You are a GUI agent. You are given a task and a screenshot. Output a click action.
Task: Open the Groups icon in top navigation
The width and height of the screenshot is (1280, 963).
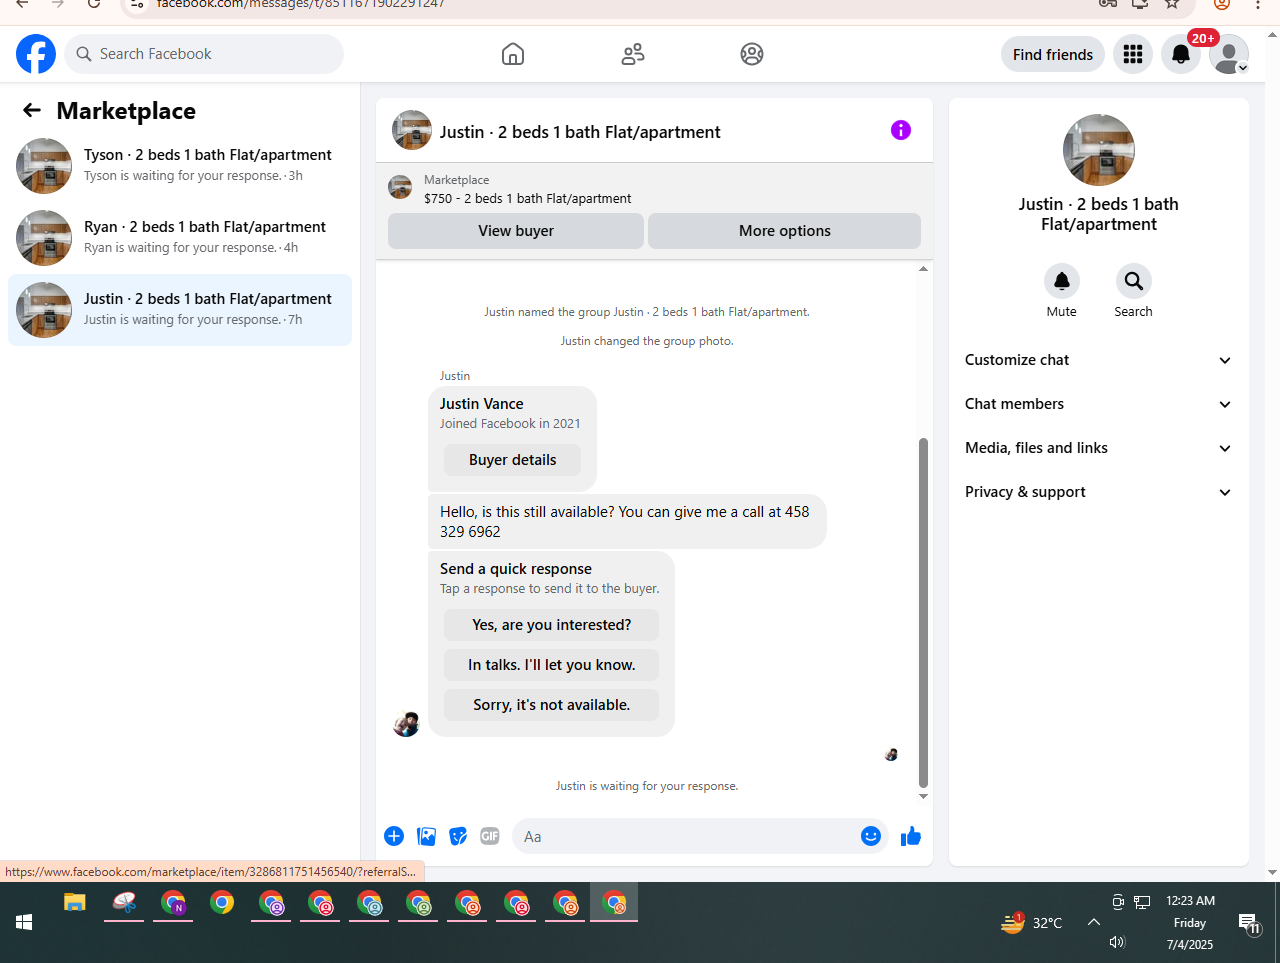point(752,54)
